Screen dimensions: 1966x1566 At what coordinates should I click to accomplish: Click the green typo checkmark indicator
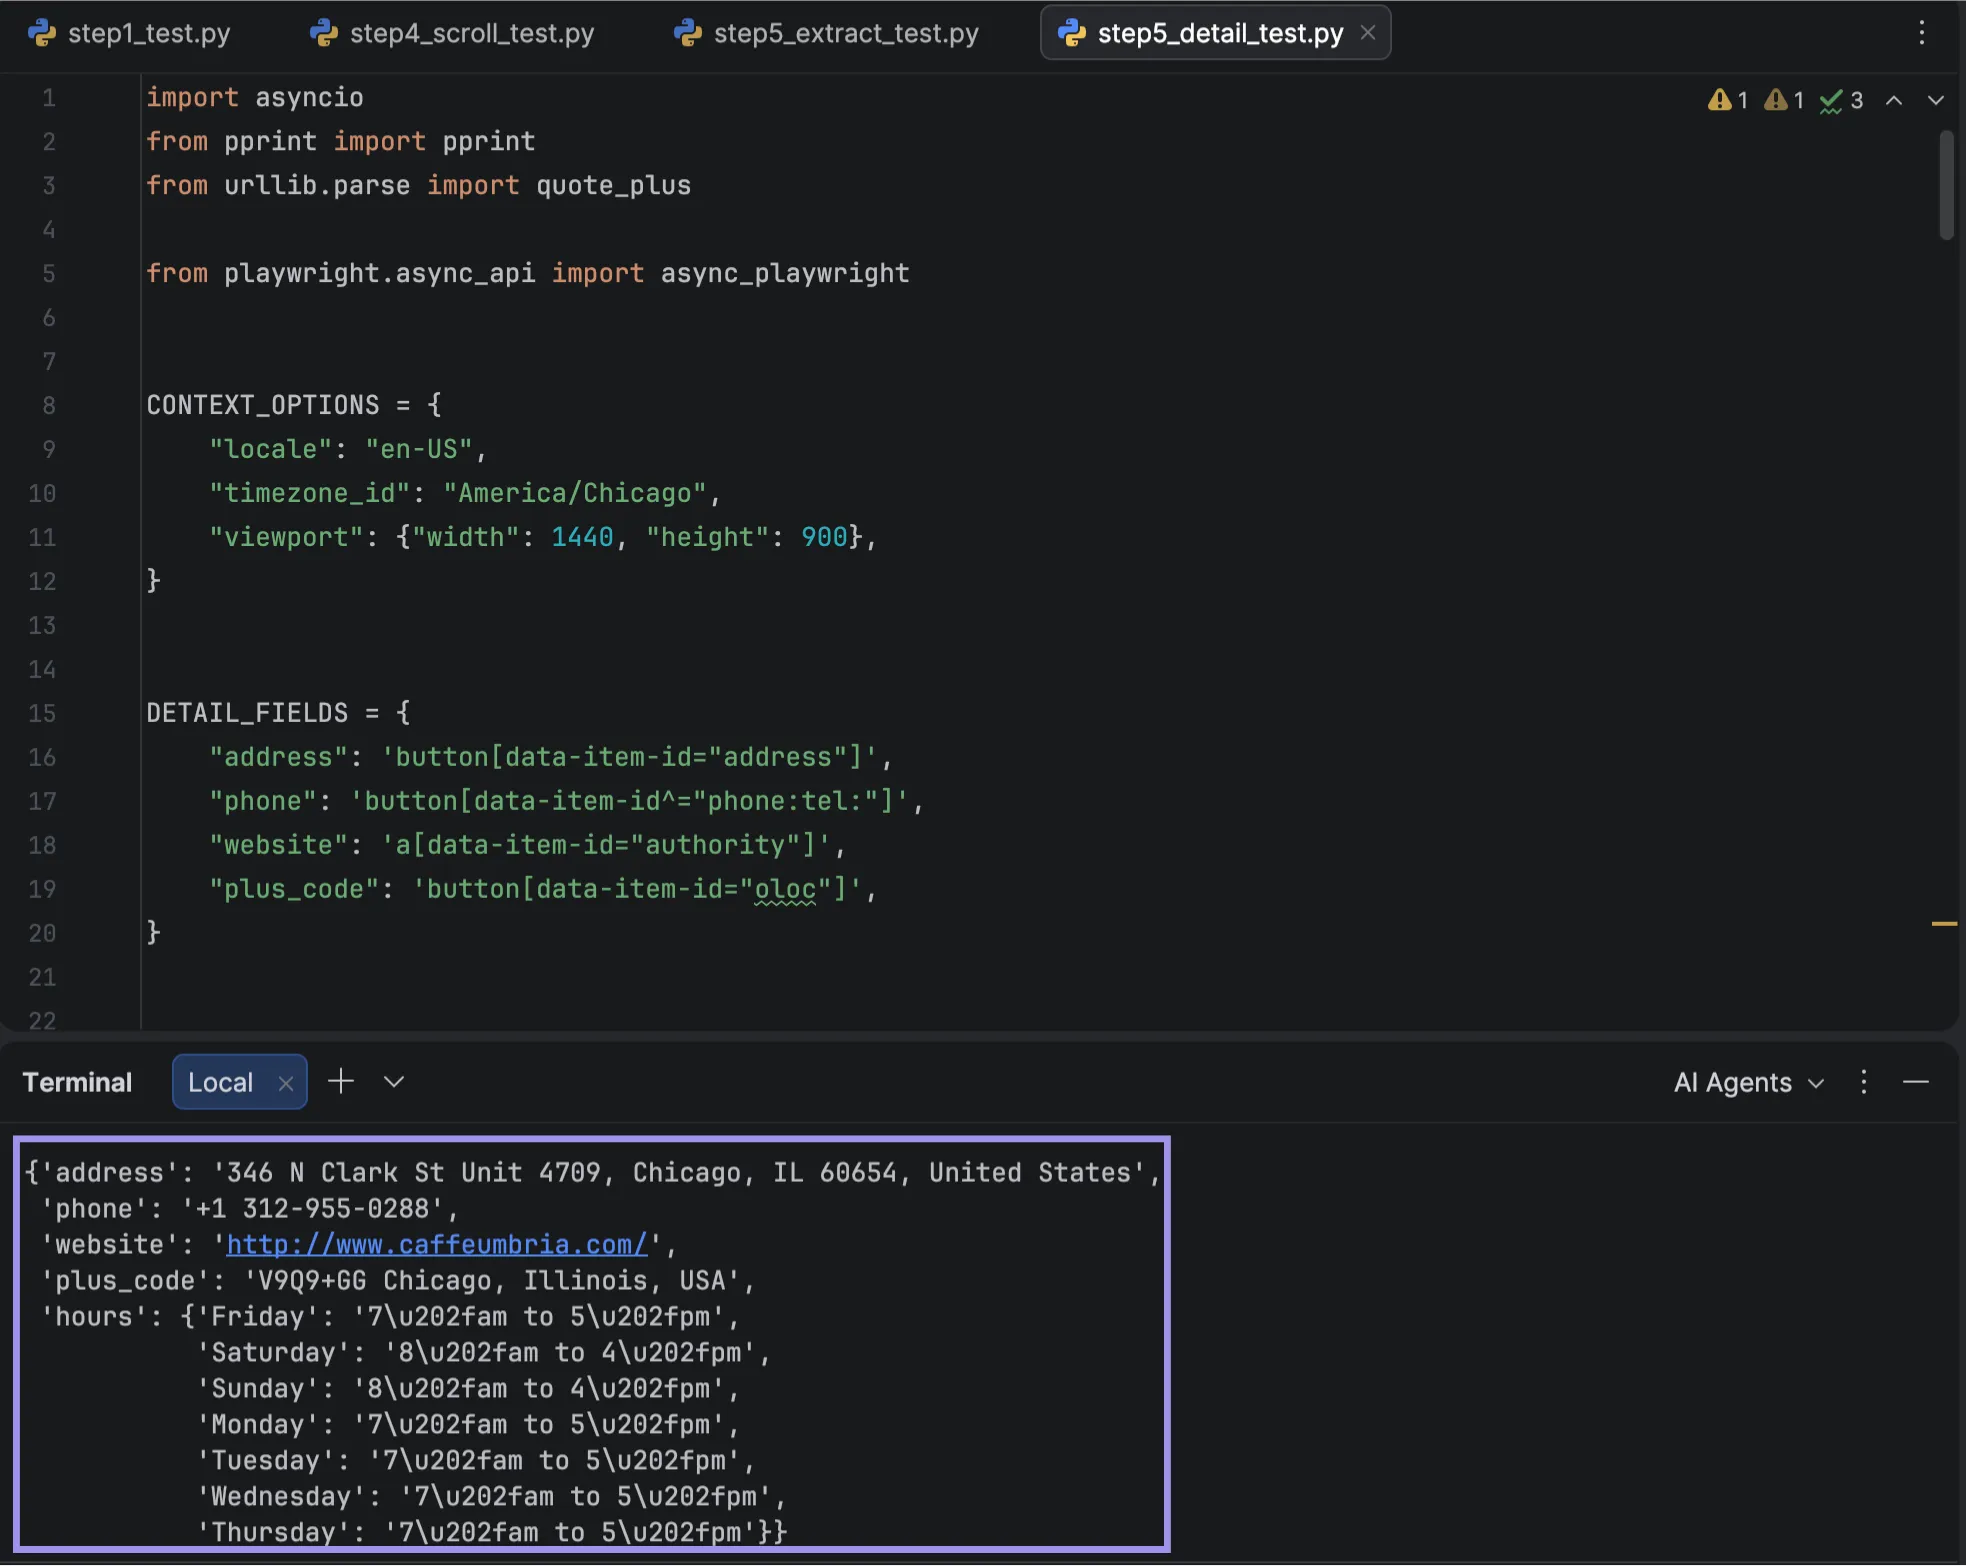[1841, 100]
